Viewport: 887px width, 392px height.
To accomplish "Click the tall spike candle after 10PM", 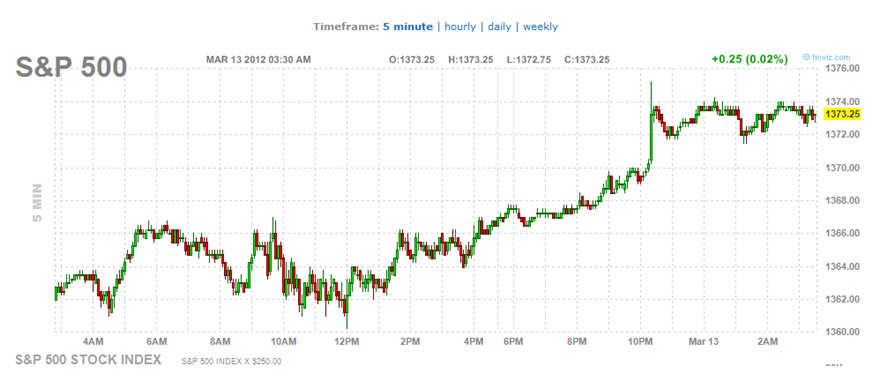I will point(651,121).
